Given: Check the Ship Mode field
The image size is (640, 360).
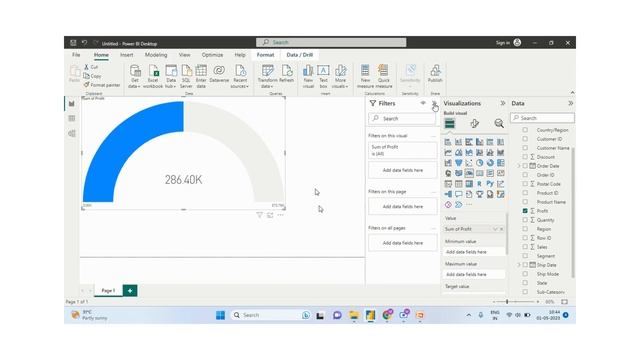Looking at the screenshot, I should 525,273.
